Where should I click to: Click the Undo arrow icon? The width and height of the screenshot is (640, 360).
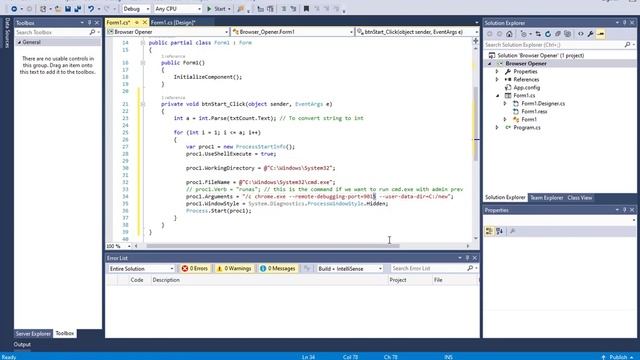coord(91,9)
